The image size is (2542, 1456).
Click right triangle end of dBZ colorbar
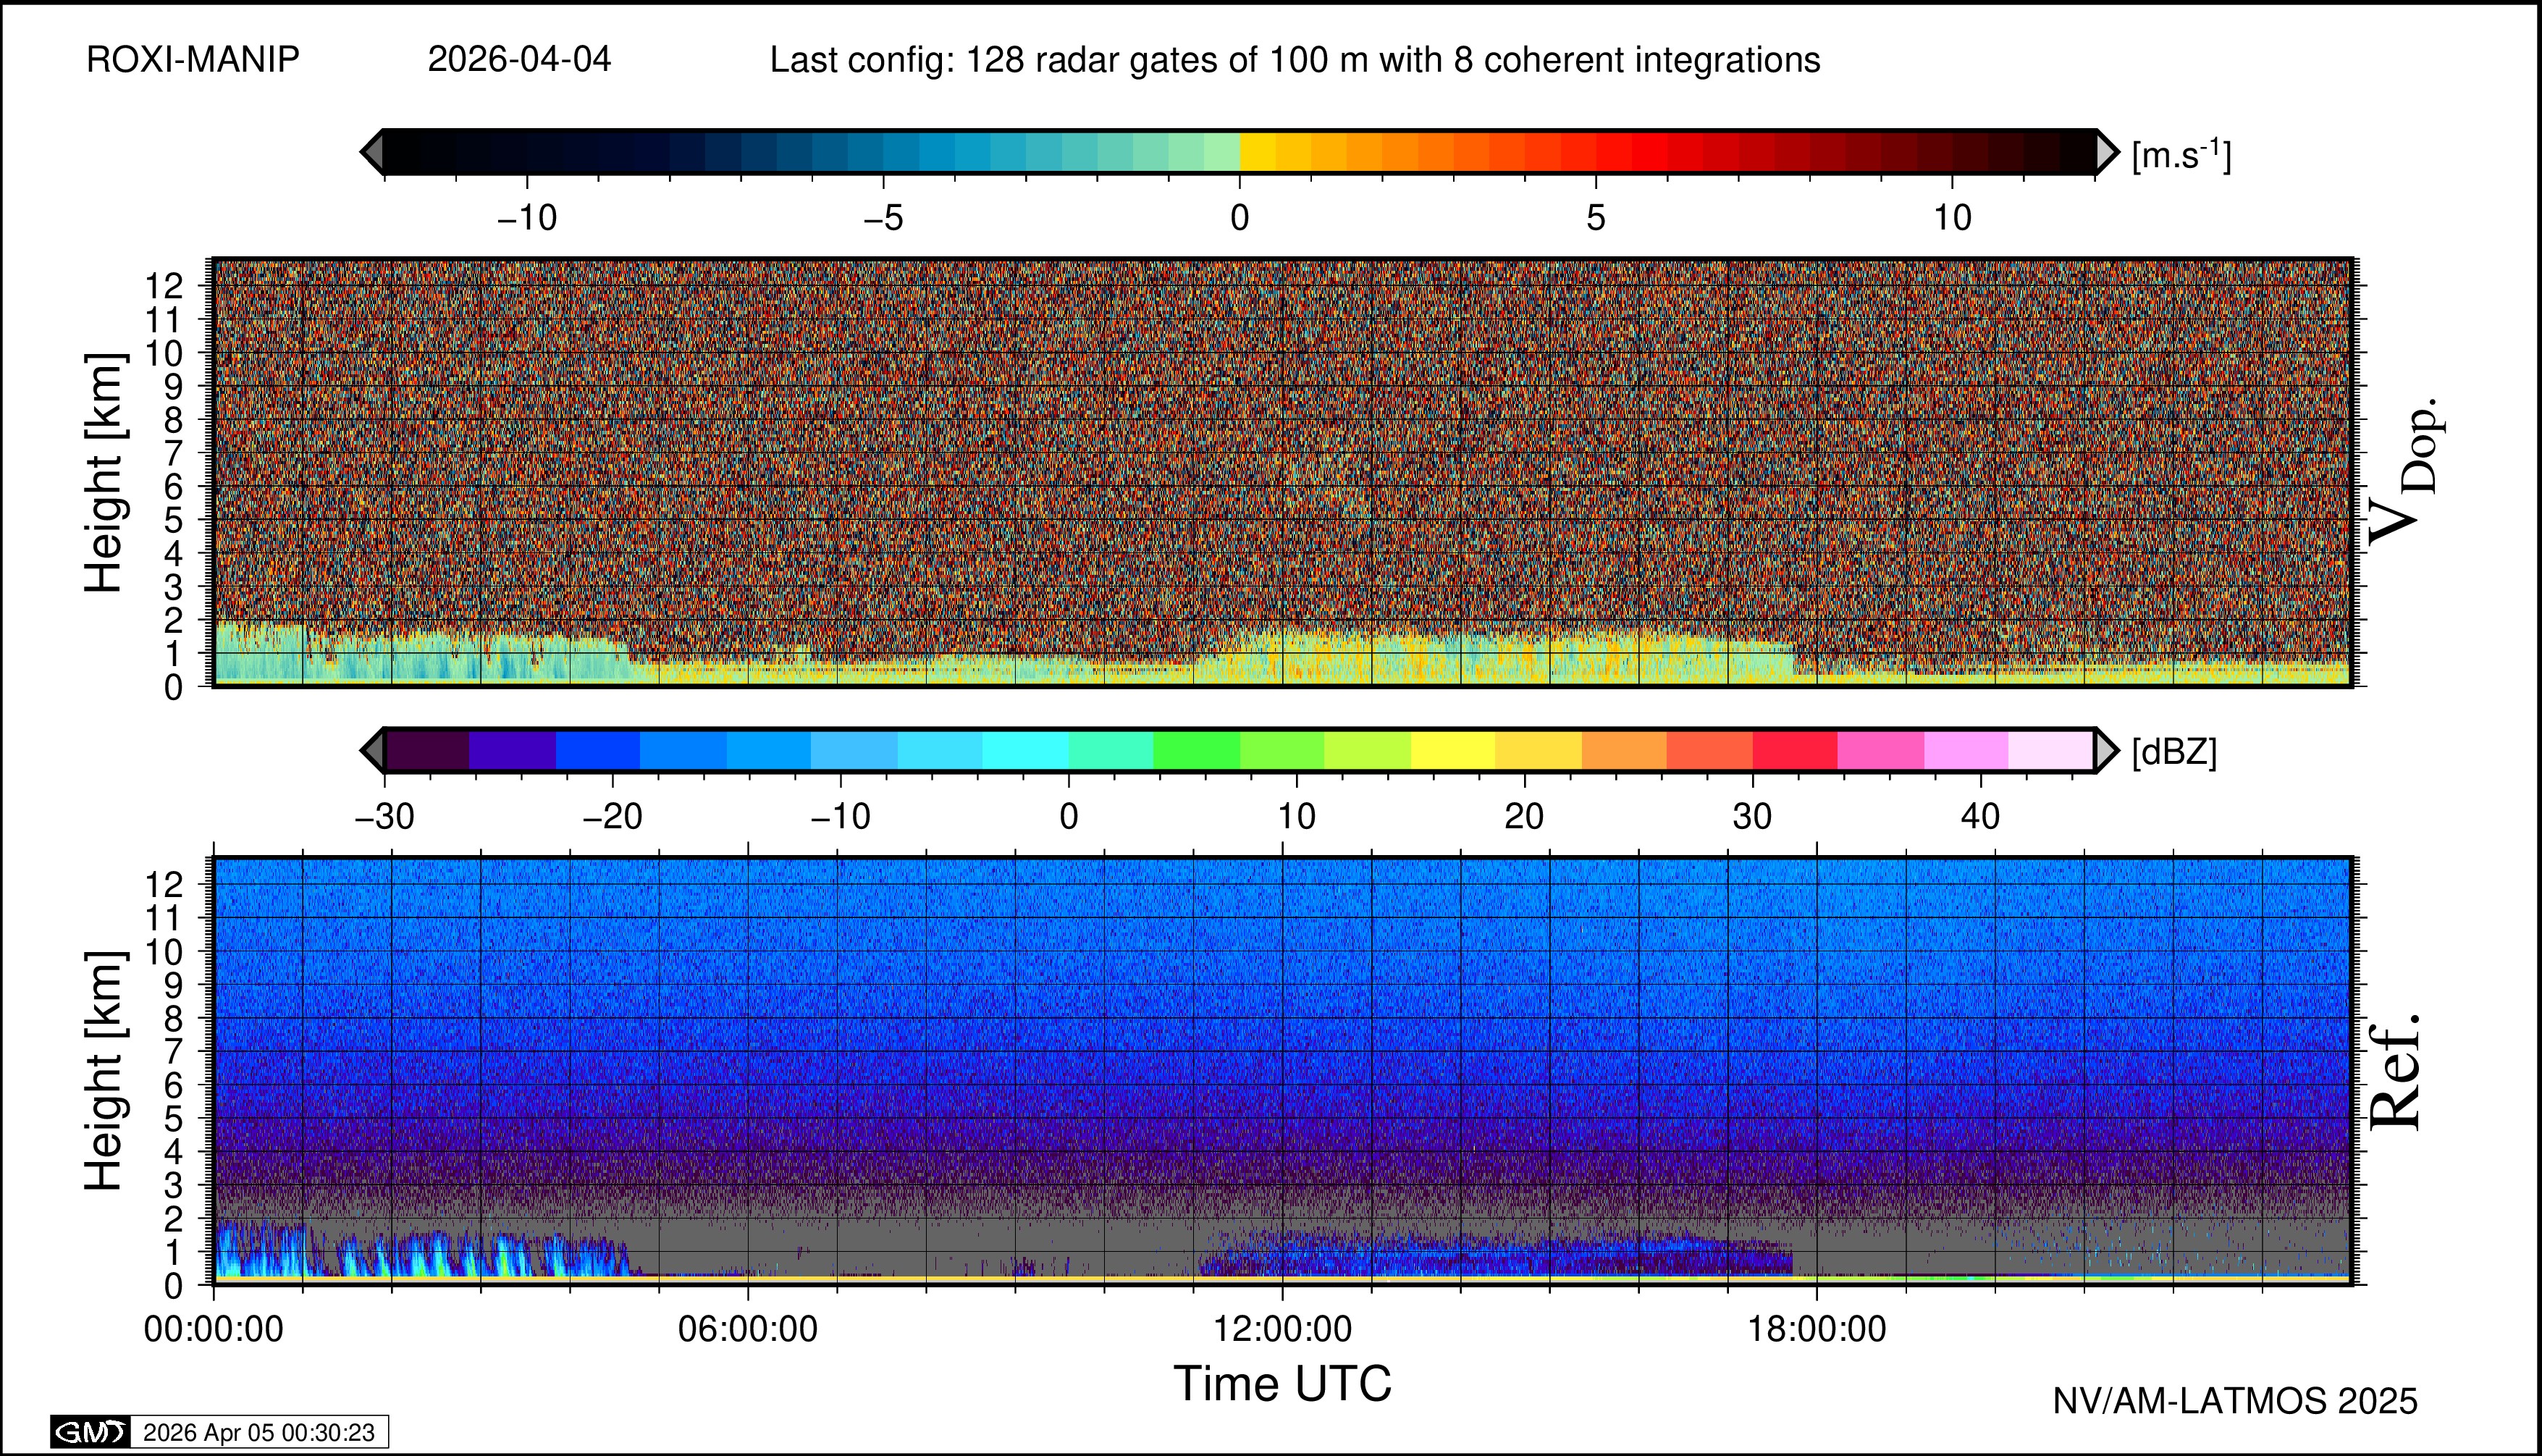coord(2106,750)
